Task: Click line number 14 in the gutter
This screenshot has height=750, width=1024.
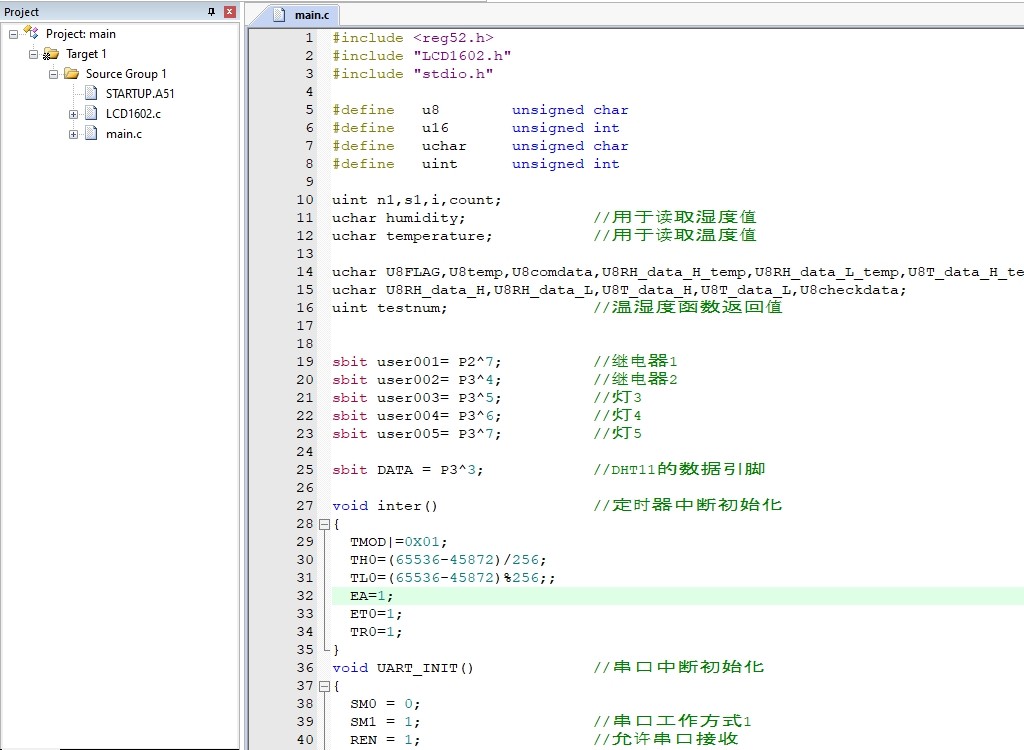Action: pos(305,272)
